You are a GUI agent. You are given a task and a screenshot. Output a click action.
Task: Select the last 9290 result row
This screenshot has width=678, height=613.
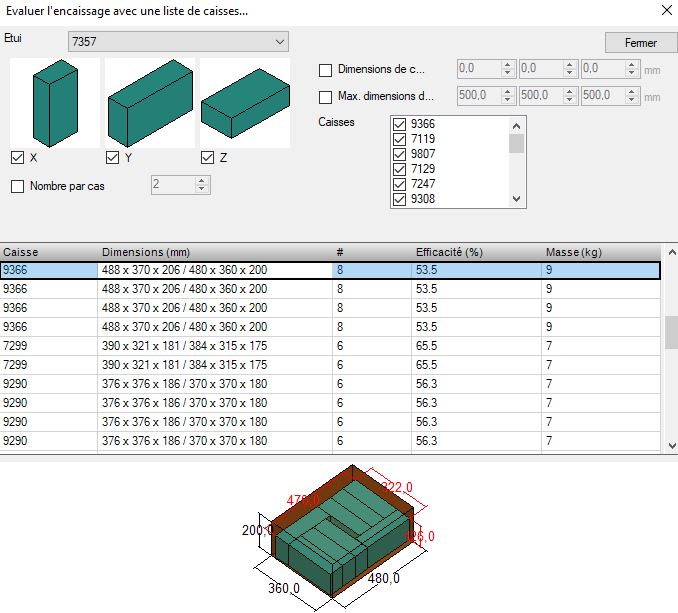[x=330, y=441]
